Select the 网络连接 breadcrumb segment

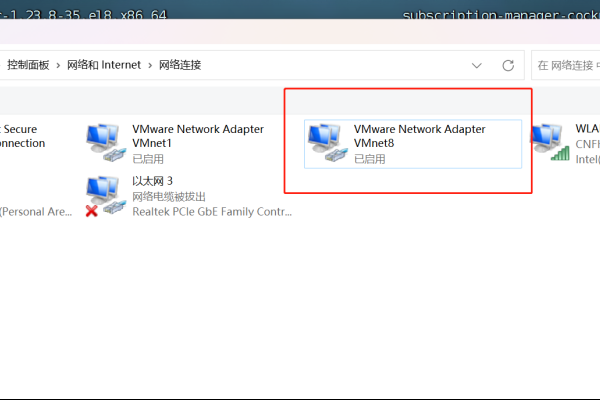pos(180,65)
